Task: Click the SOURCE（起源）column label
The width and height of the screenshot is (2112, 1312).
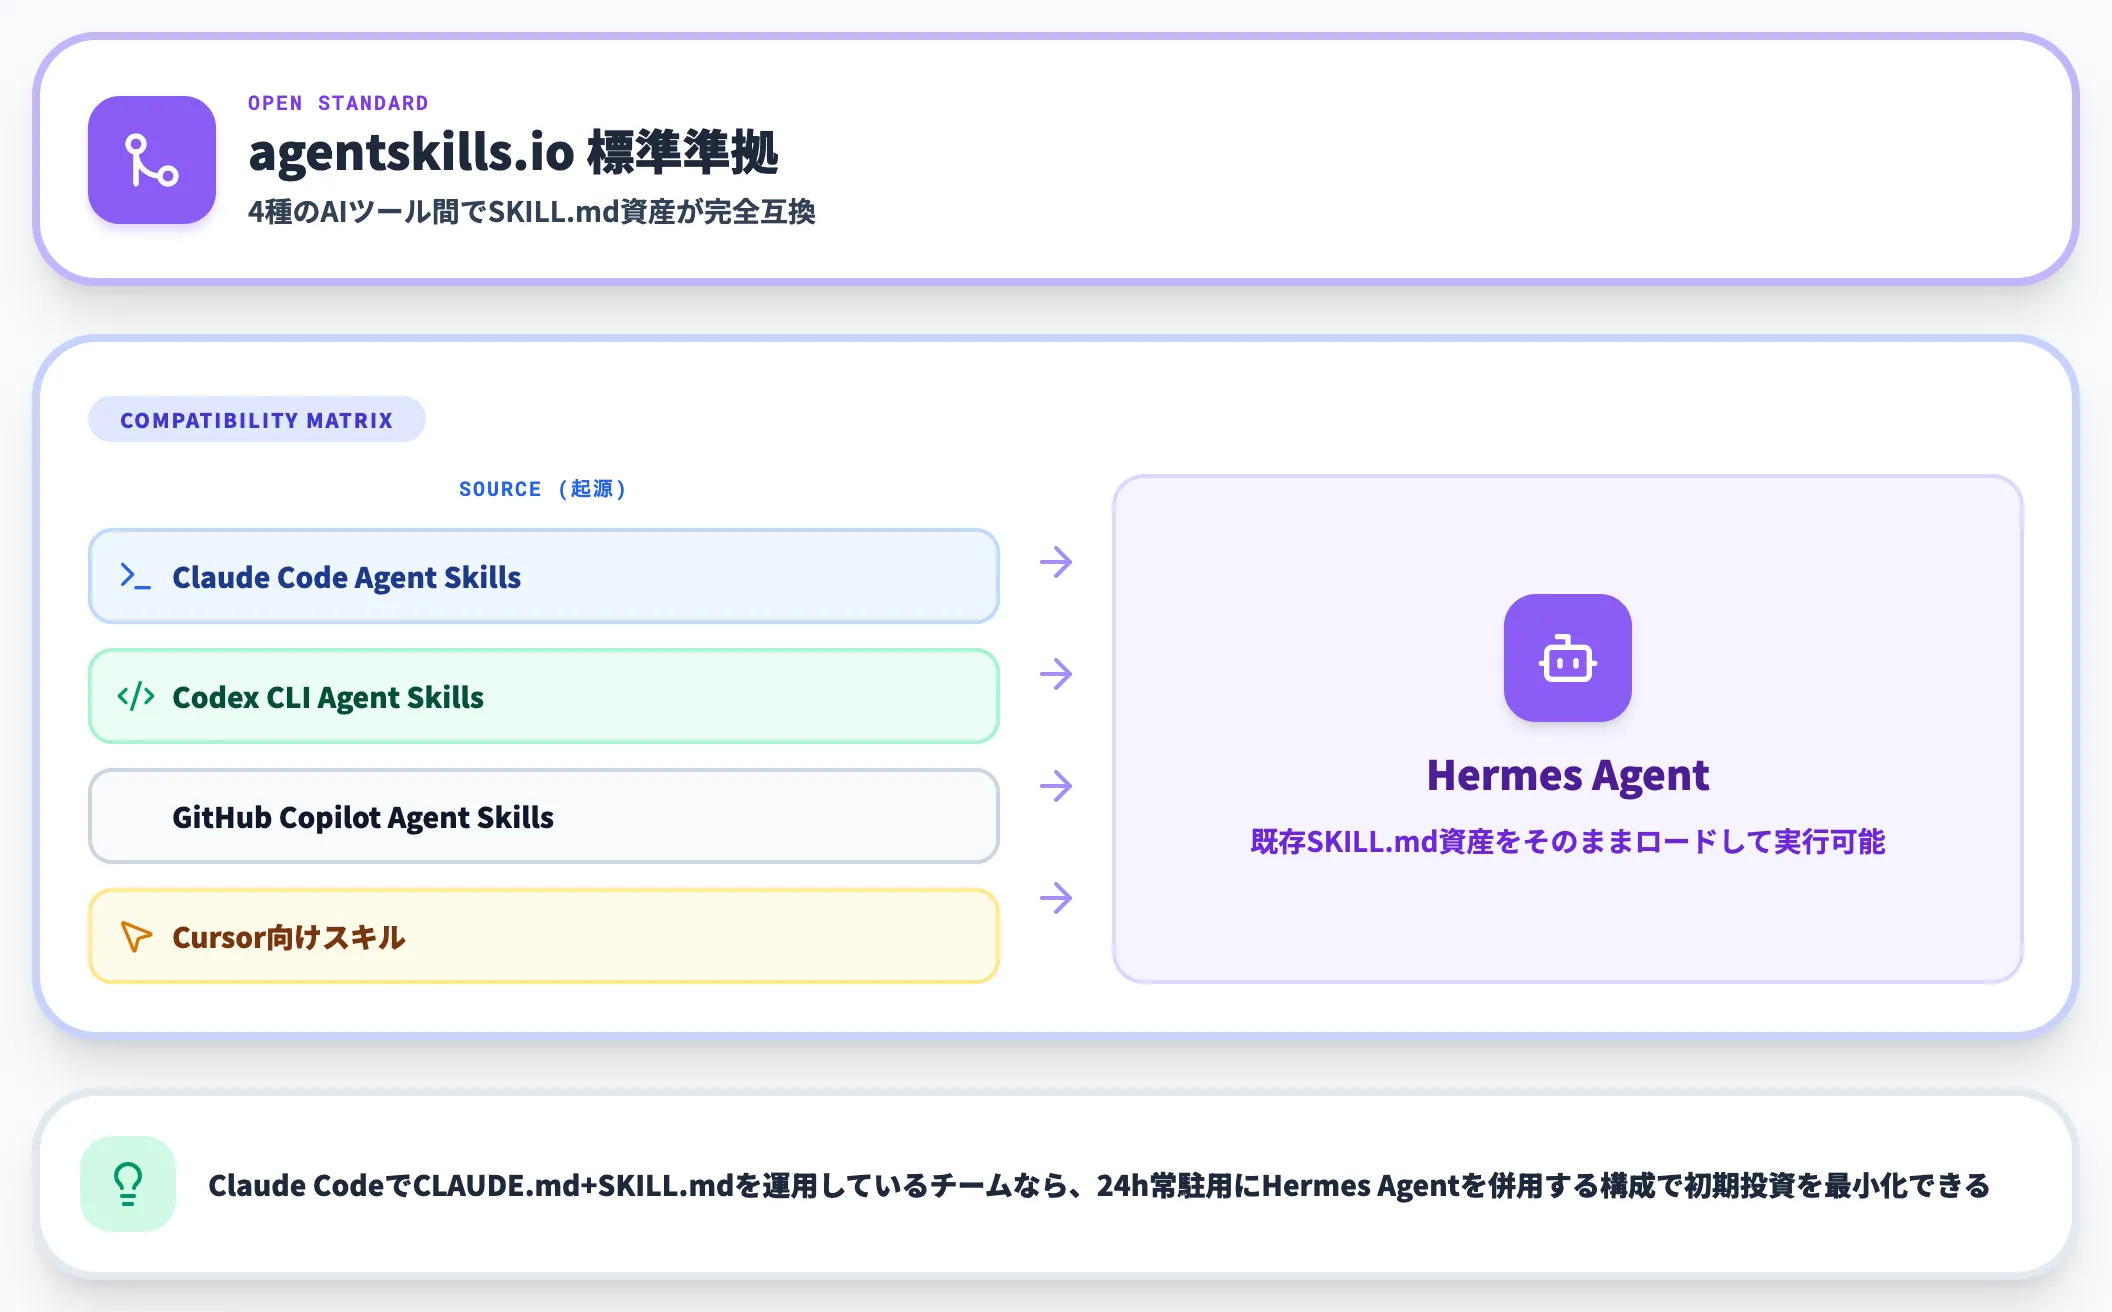Action: (x=543, y=489)
